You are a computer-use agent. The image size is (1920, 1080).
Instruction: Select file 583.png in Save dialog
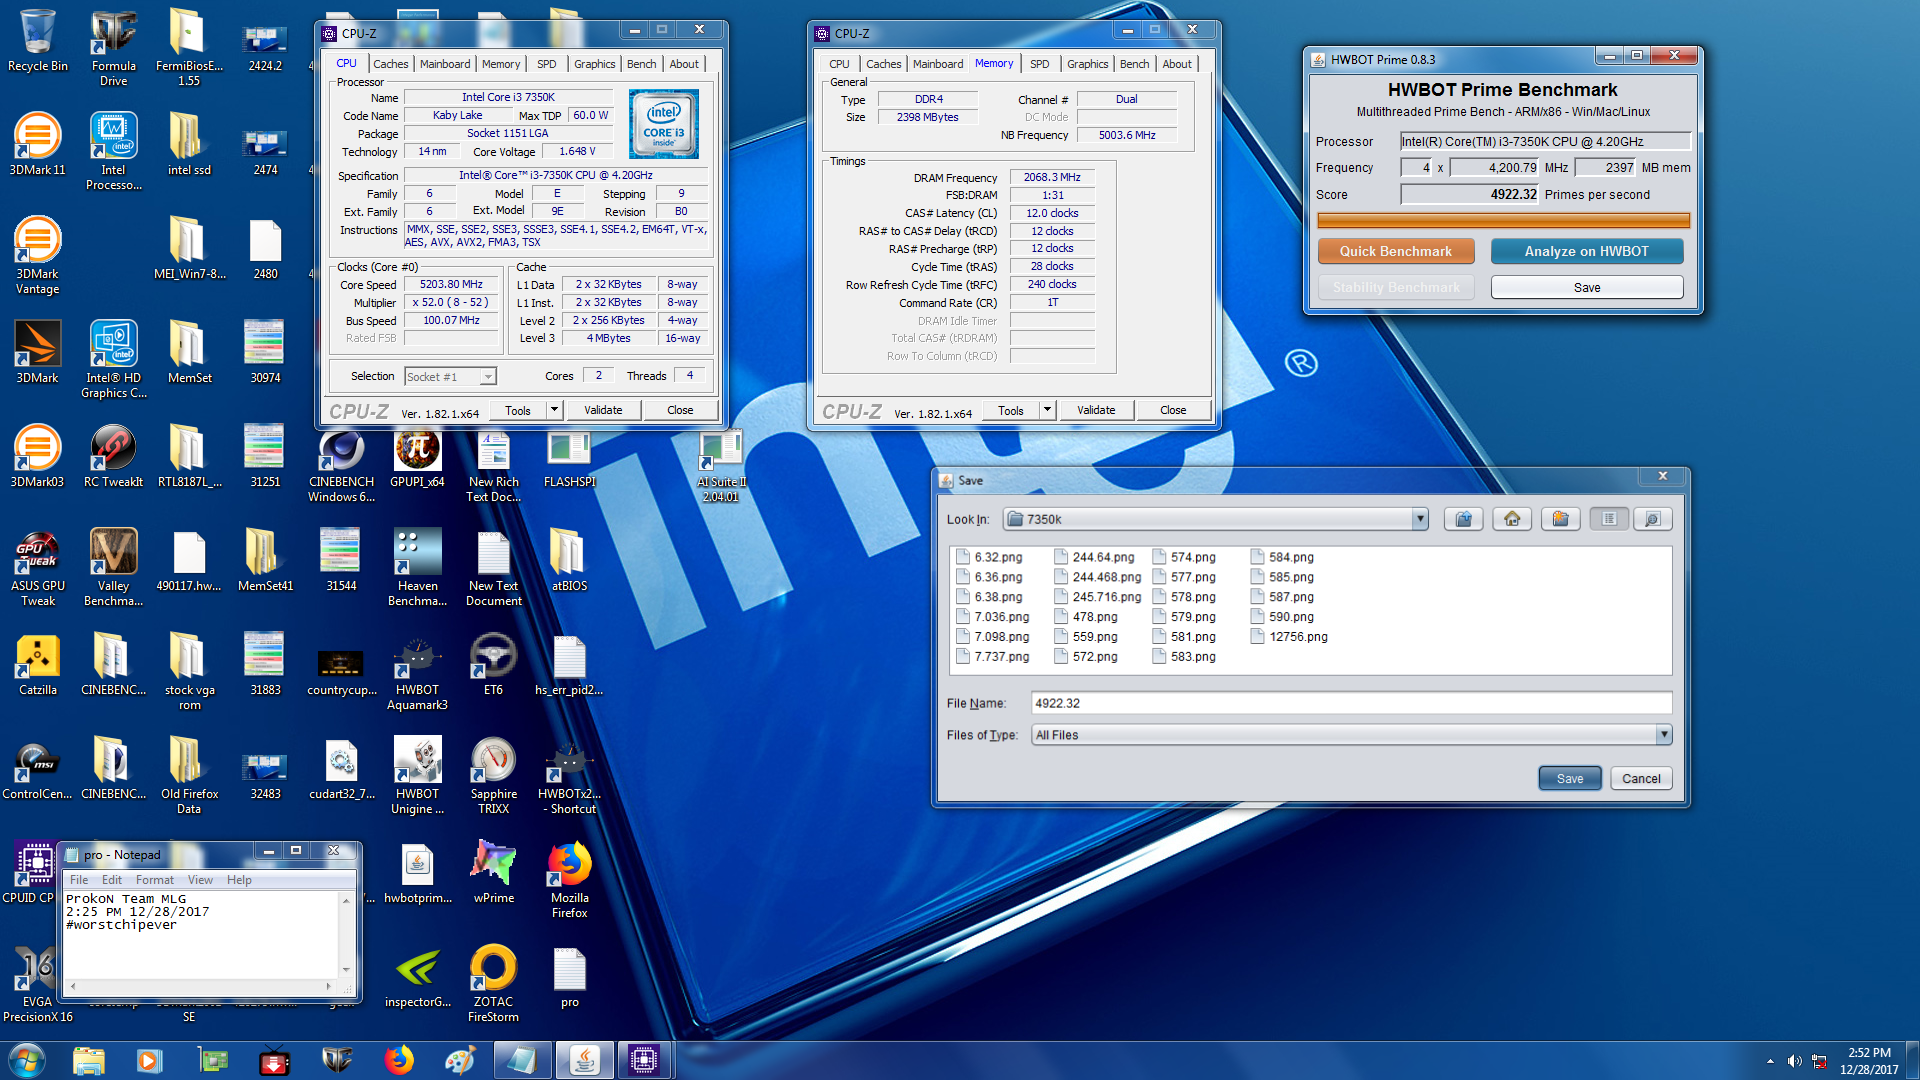tap(1184, 657)
